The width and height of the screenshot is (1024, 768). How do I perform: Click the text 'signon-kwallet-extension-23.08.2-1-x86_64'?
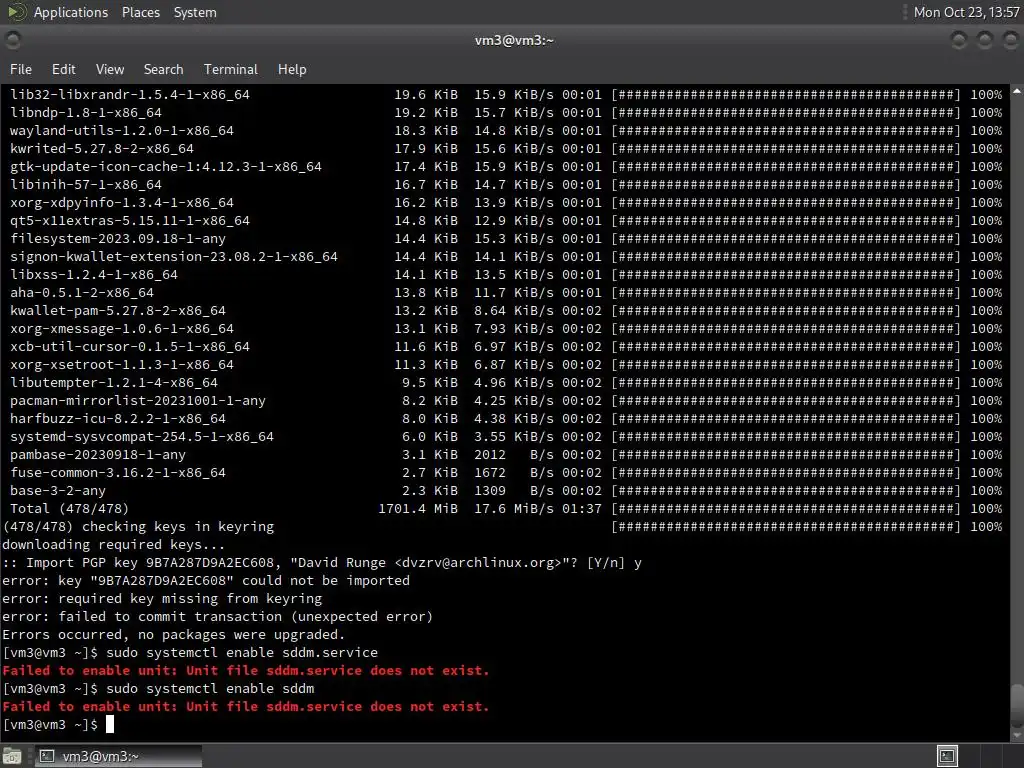pyautogui.click(x=174, y=257)
